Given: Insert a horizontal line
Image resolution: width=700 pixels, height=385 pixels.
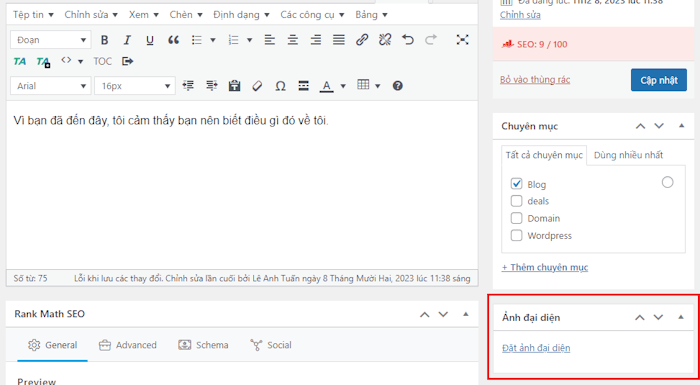Looking at the screenshot, I should [x=304, y=86].
